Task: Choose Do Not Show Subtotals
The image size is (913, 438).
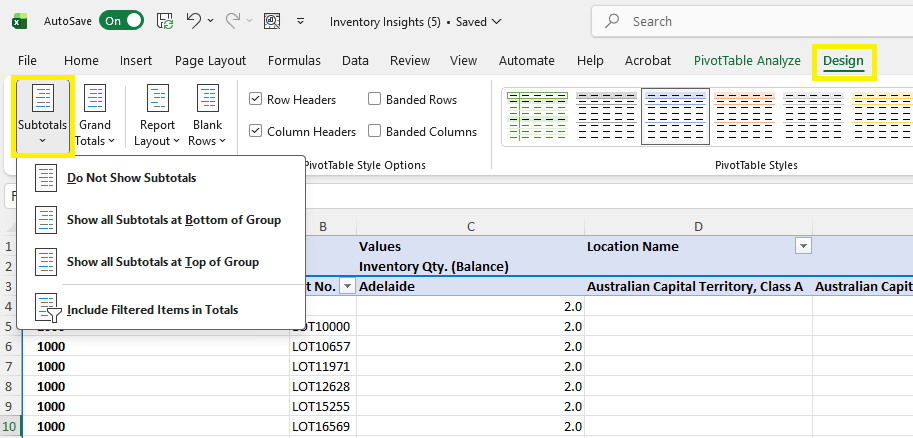Action: coord(131,178)
